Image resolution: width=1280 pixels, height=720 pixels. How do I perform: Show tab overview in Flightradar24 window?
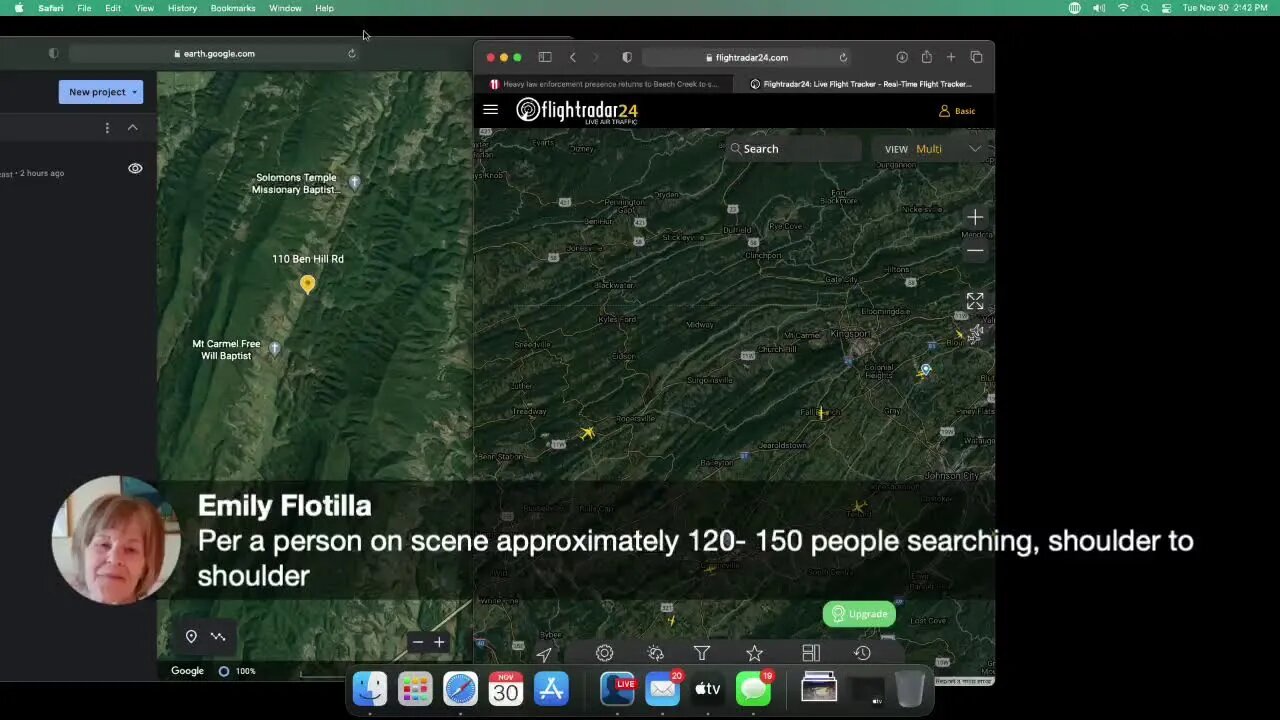pyautogui.click(x=976, y=57)
